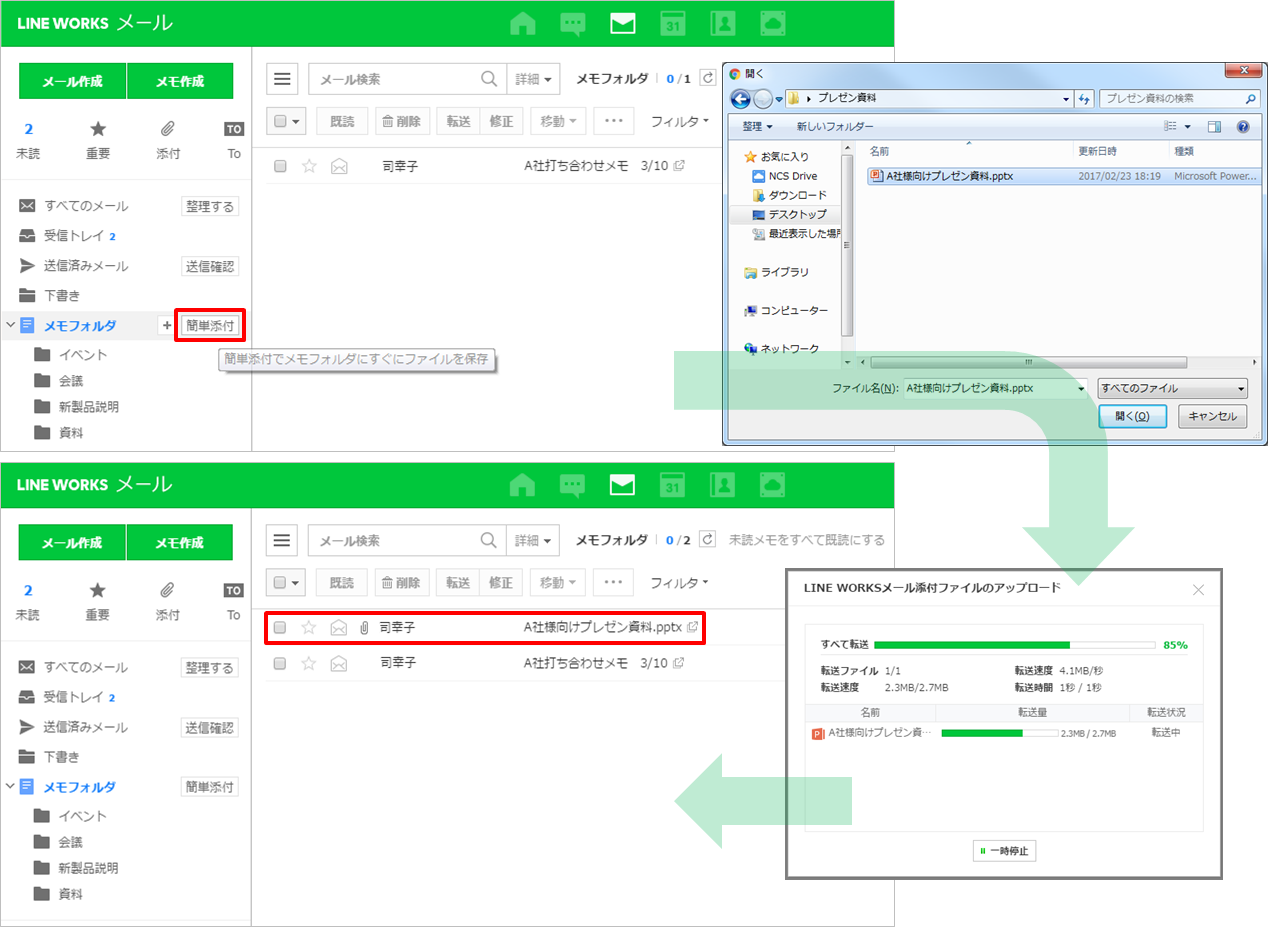
Task: Click the paperclip icon on the プレゼン資料 memo row
Action: click(x=364, y=628)
